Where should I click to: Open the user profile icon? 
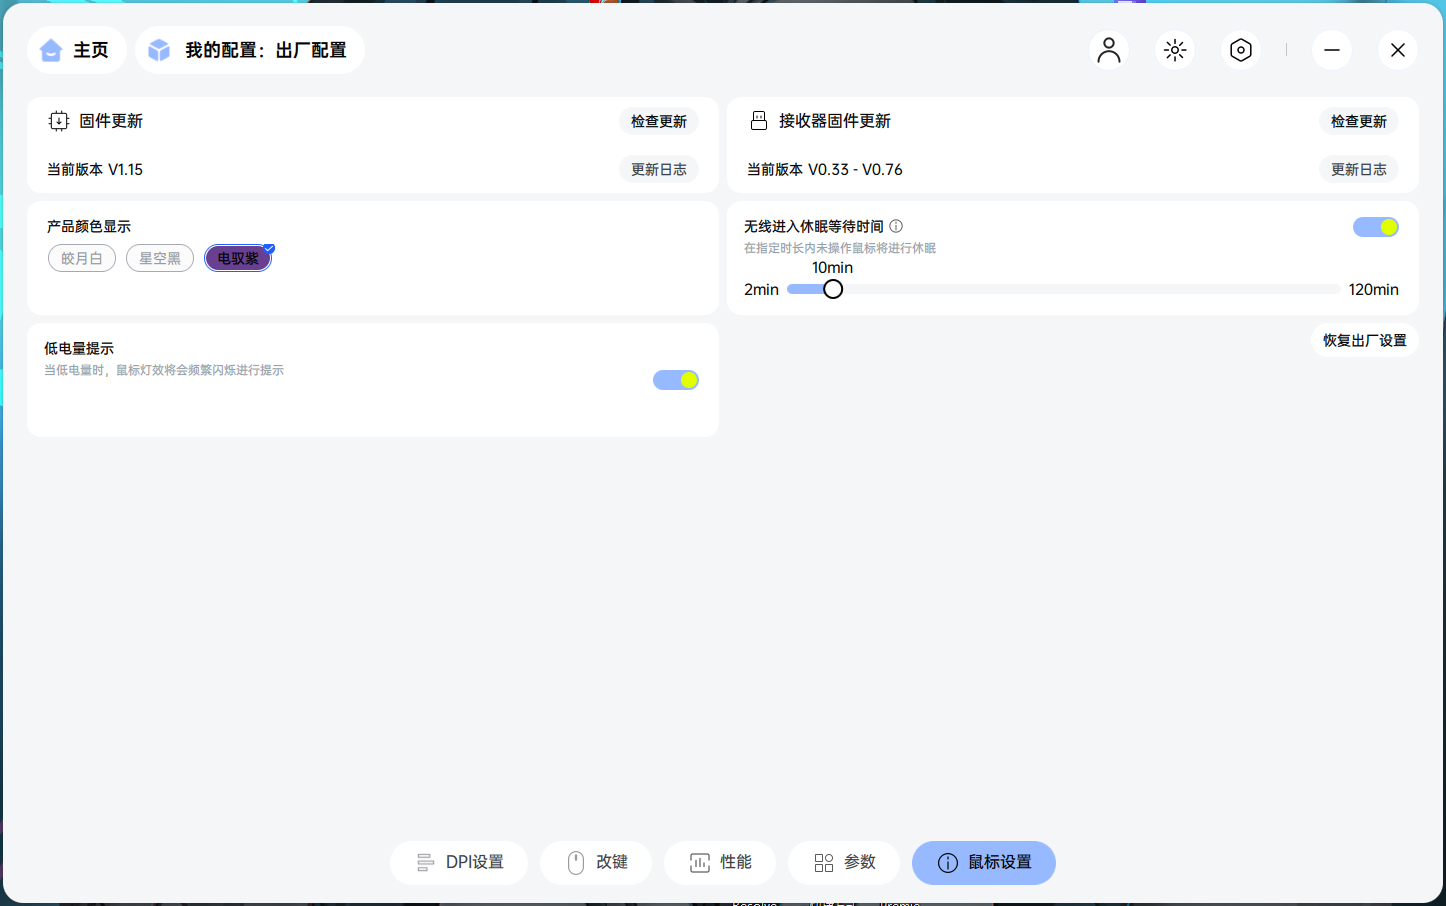tap(1108, 49)
